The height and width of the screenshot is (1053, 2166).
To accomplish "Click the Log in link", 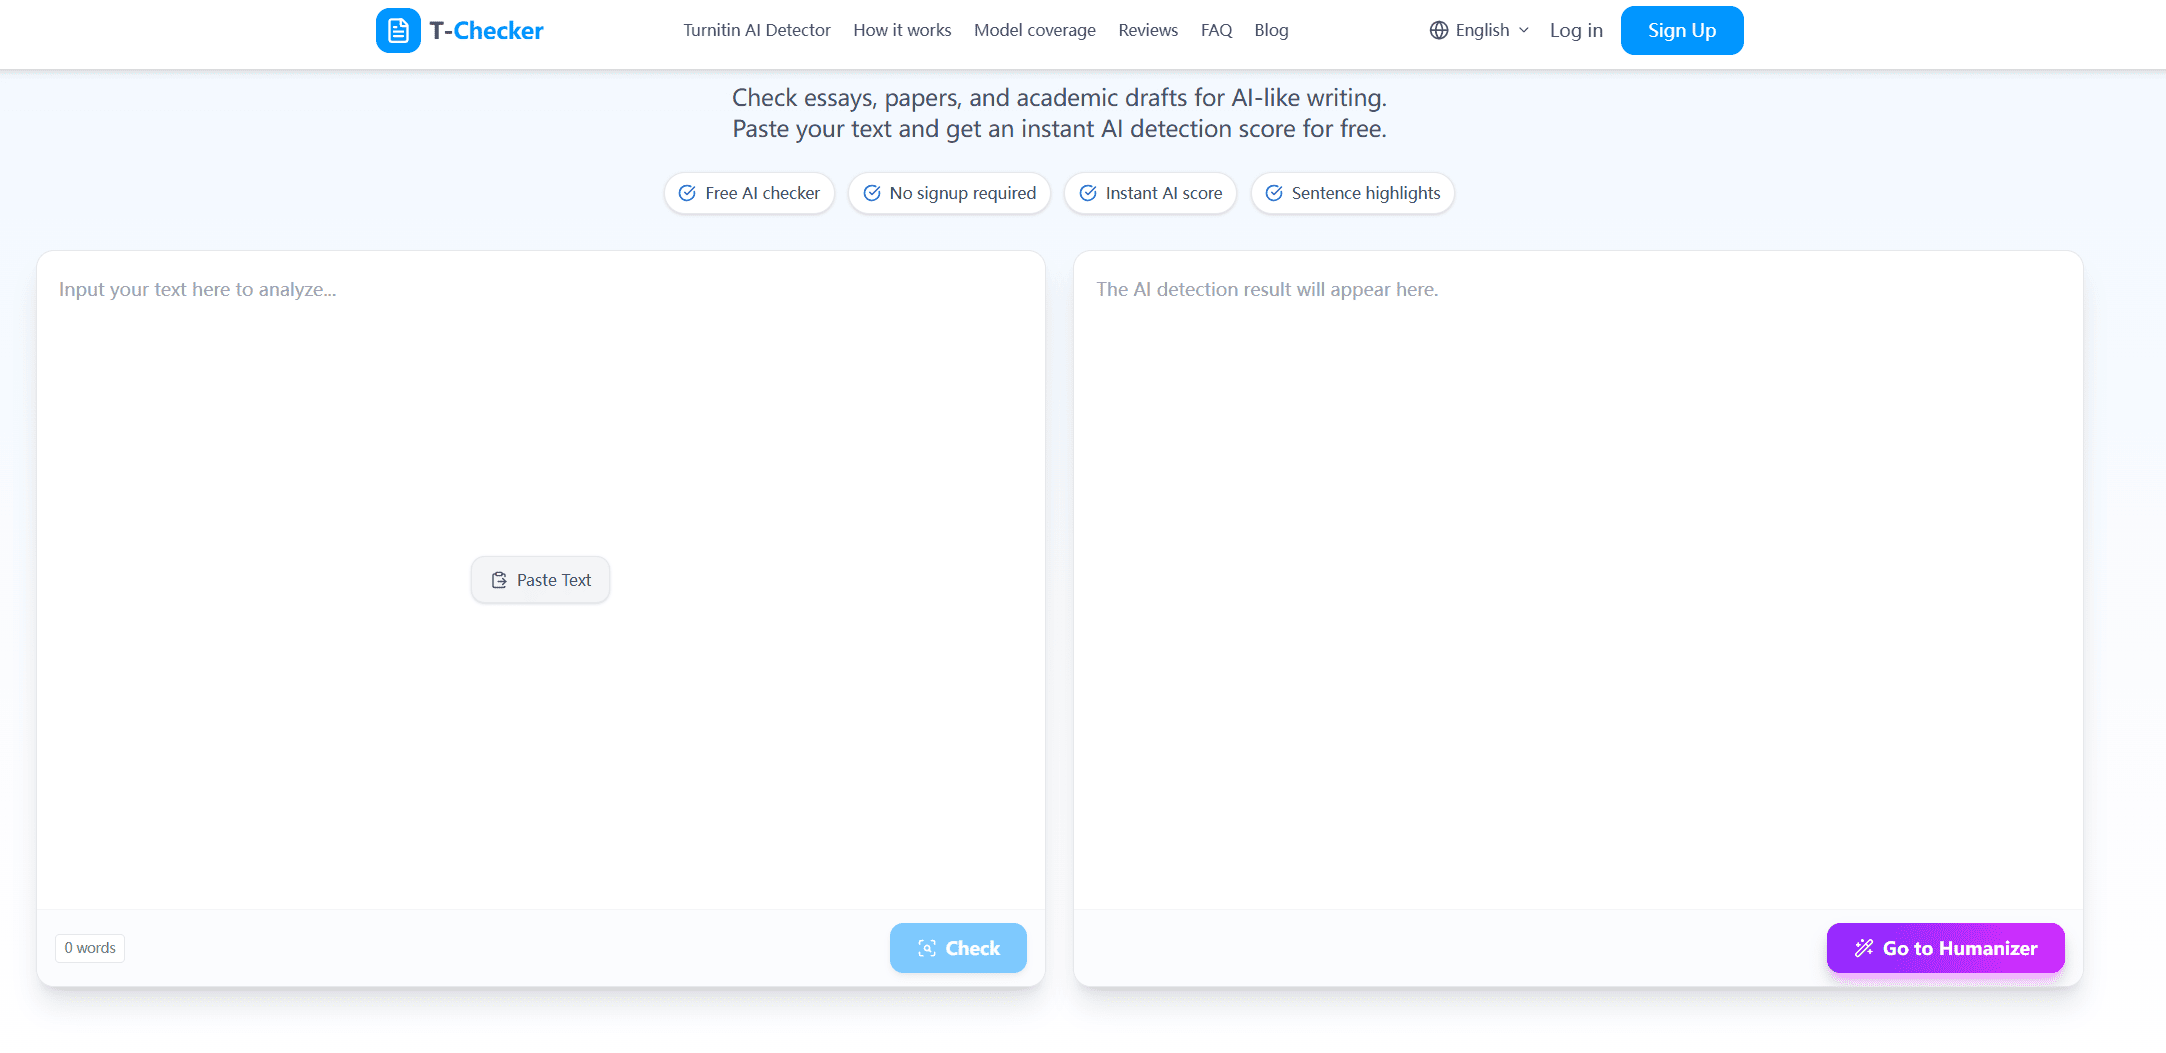I will click(x=1576, y=30).
